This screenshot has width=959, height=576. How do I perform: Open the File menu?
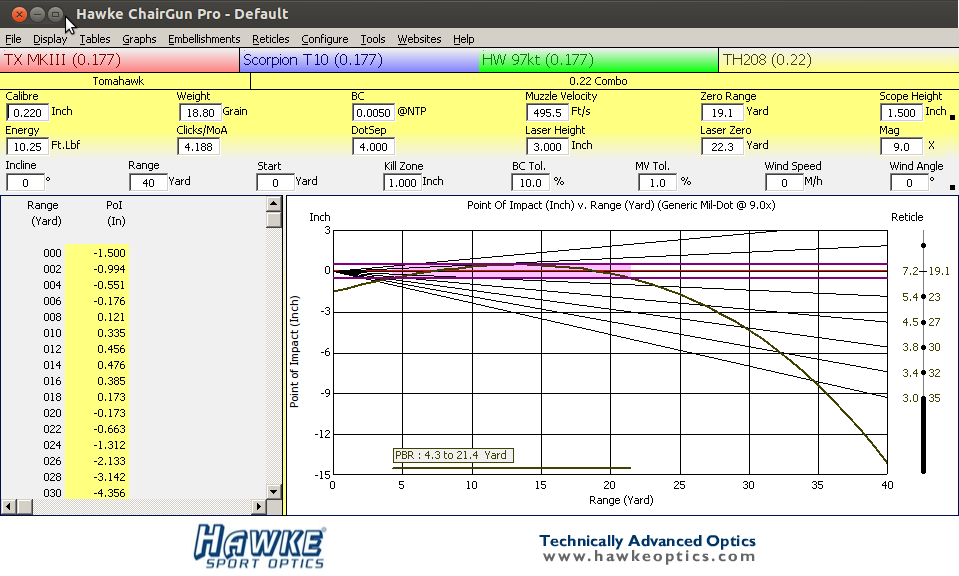(13, 39)
